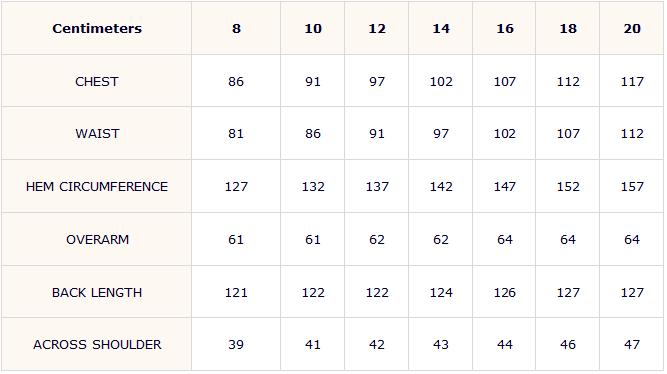This screenshot has width=667, height=374.
Task: Click hem circumference value 157
Action: [x=632, y=186]
